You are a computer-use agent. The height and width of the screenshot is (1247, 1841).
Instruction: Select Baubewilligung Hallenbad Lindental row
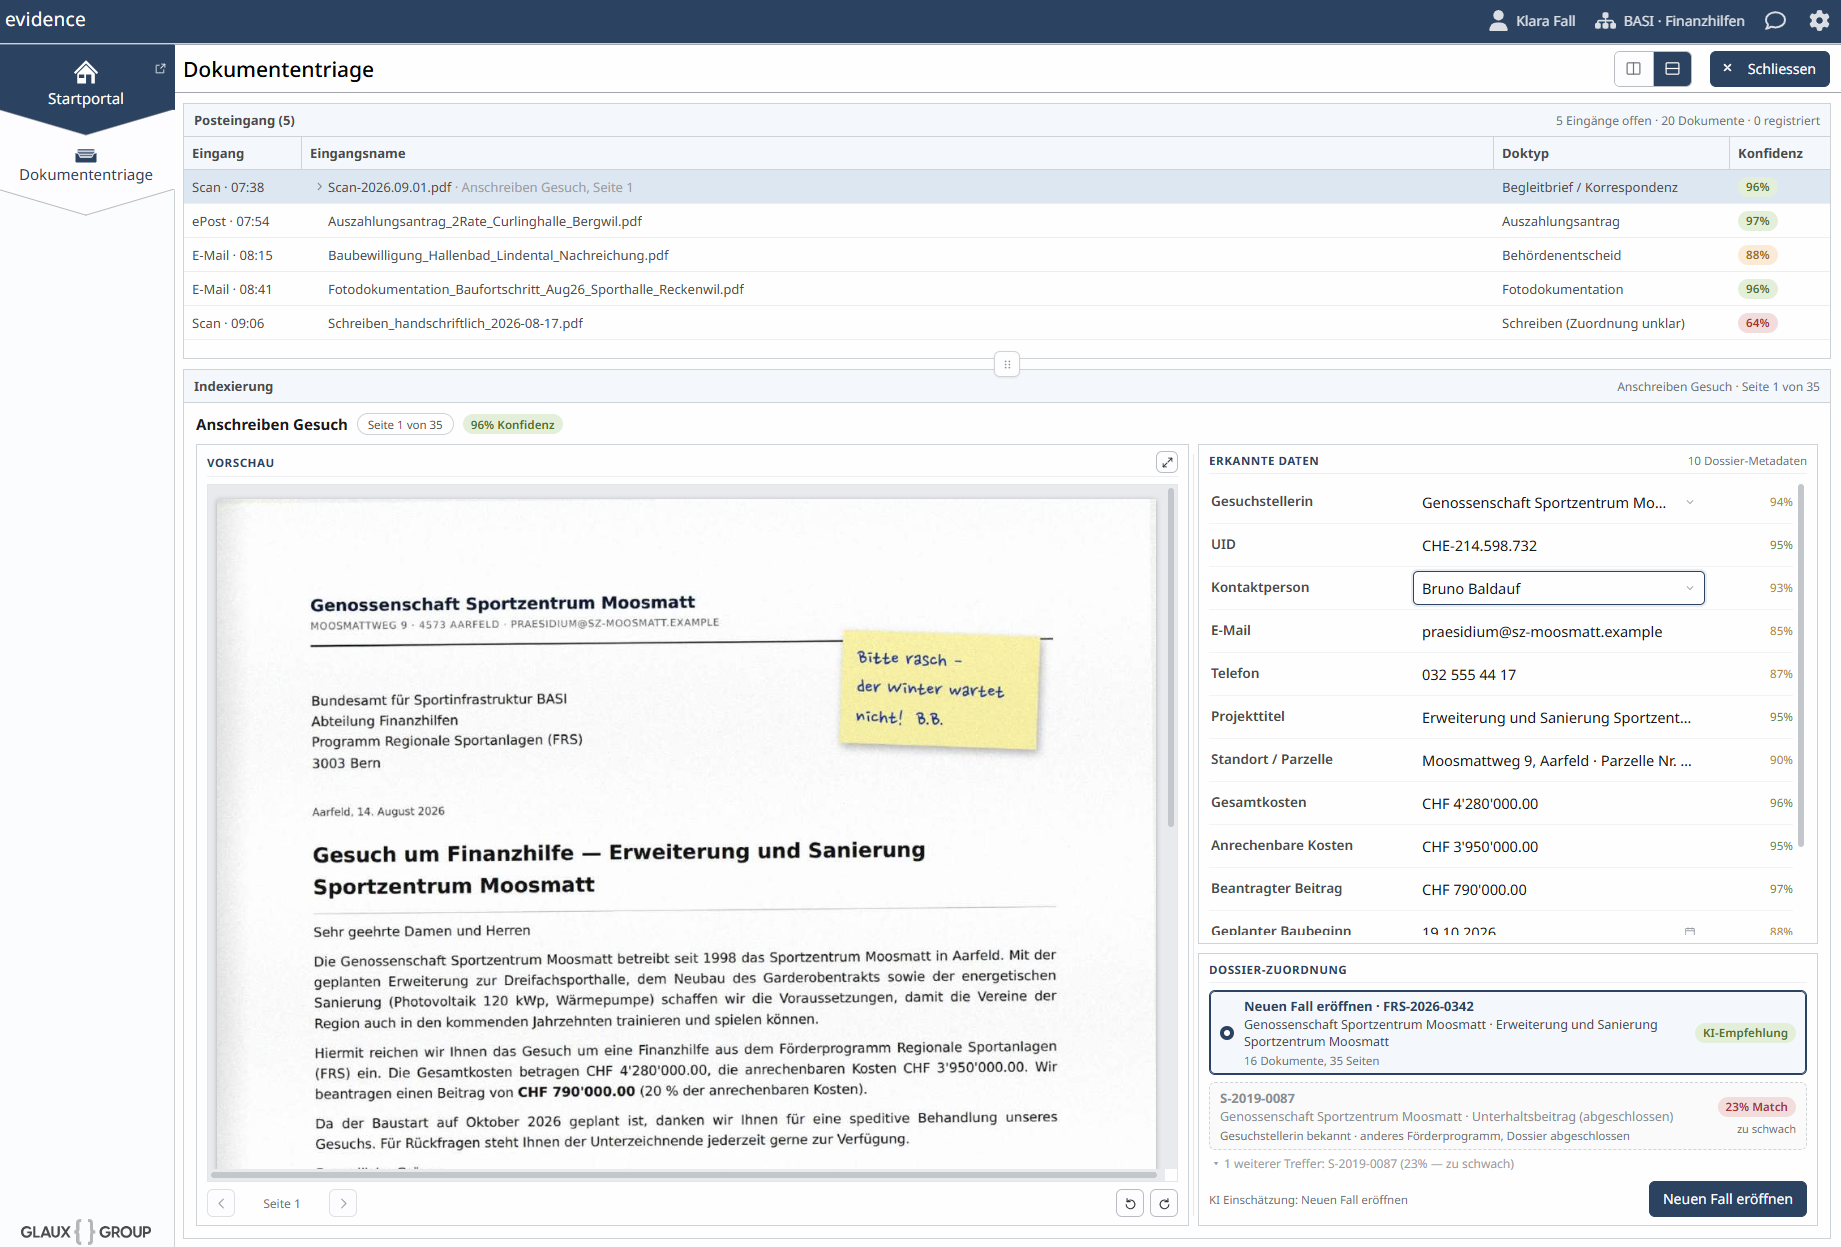tap(1006, 255)
